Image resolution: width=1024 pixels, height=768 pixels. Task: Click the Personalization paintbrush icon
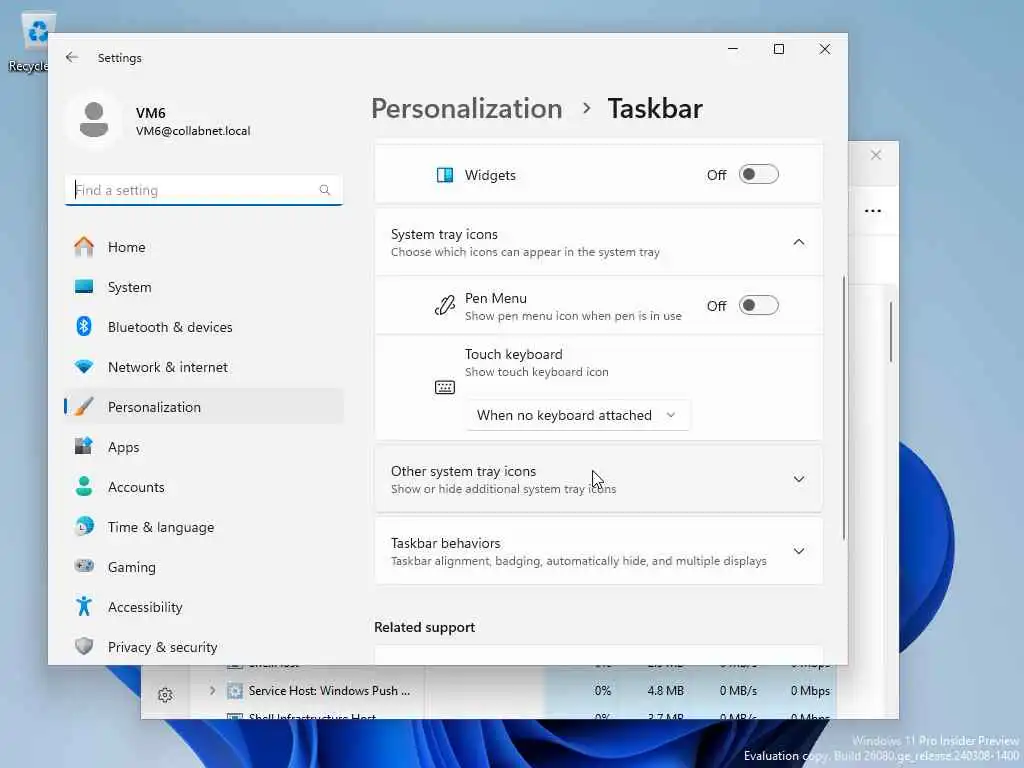(x=84, y=407)
